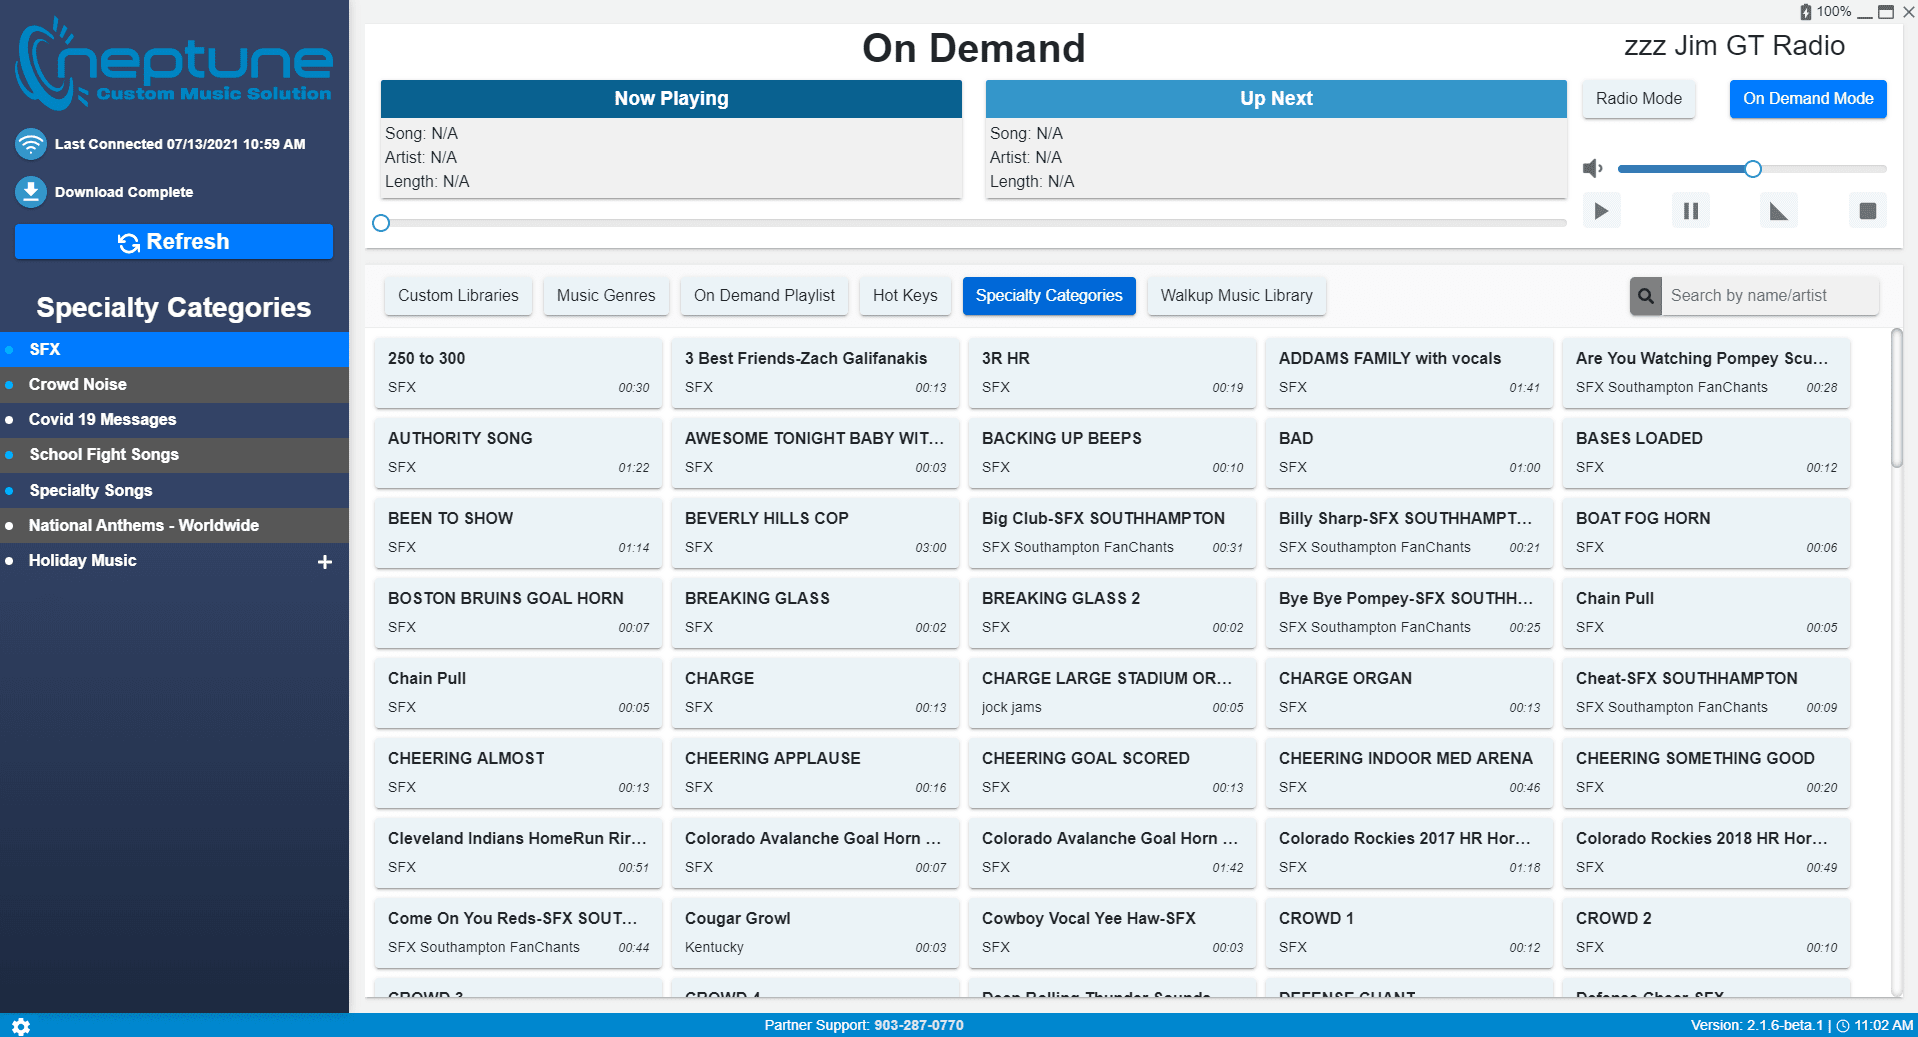1918x1037 pixels.
Task: Expand Holiday Music with the plus icon
Action: 325,562
